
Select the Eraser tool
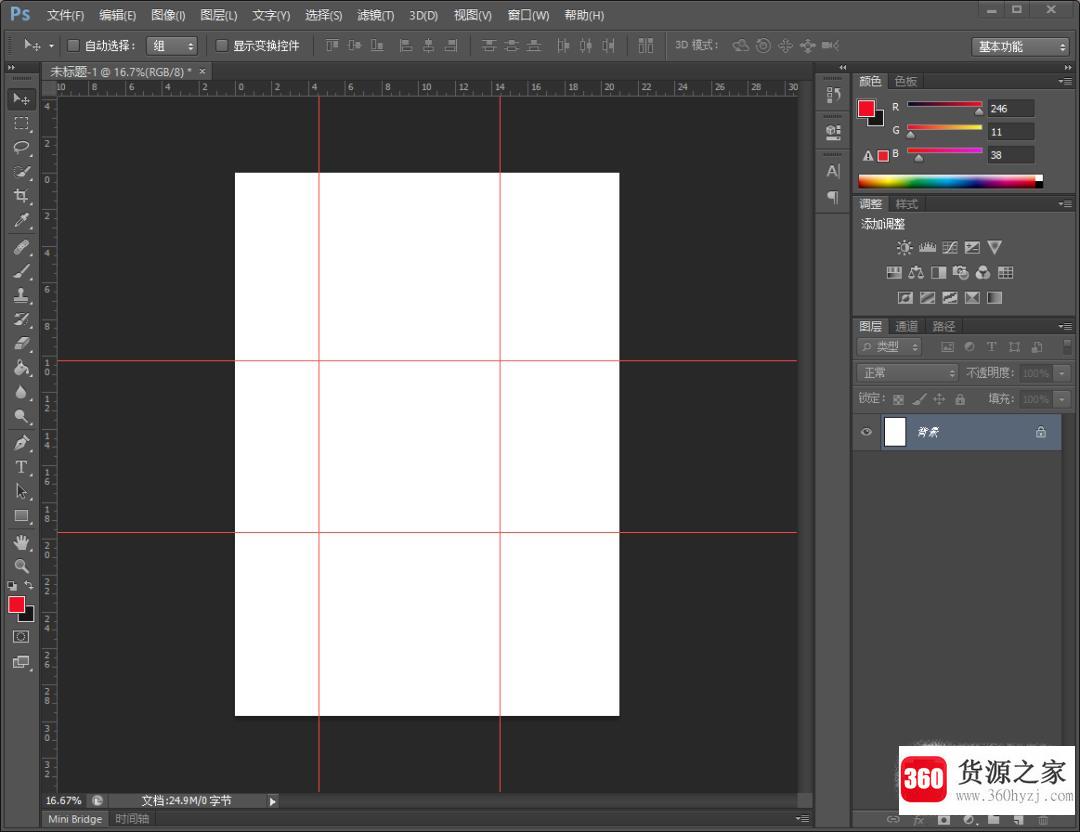21,344
